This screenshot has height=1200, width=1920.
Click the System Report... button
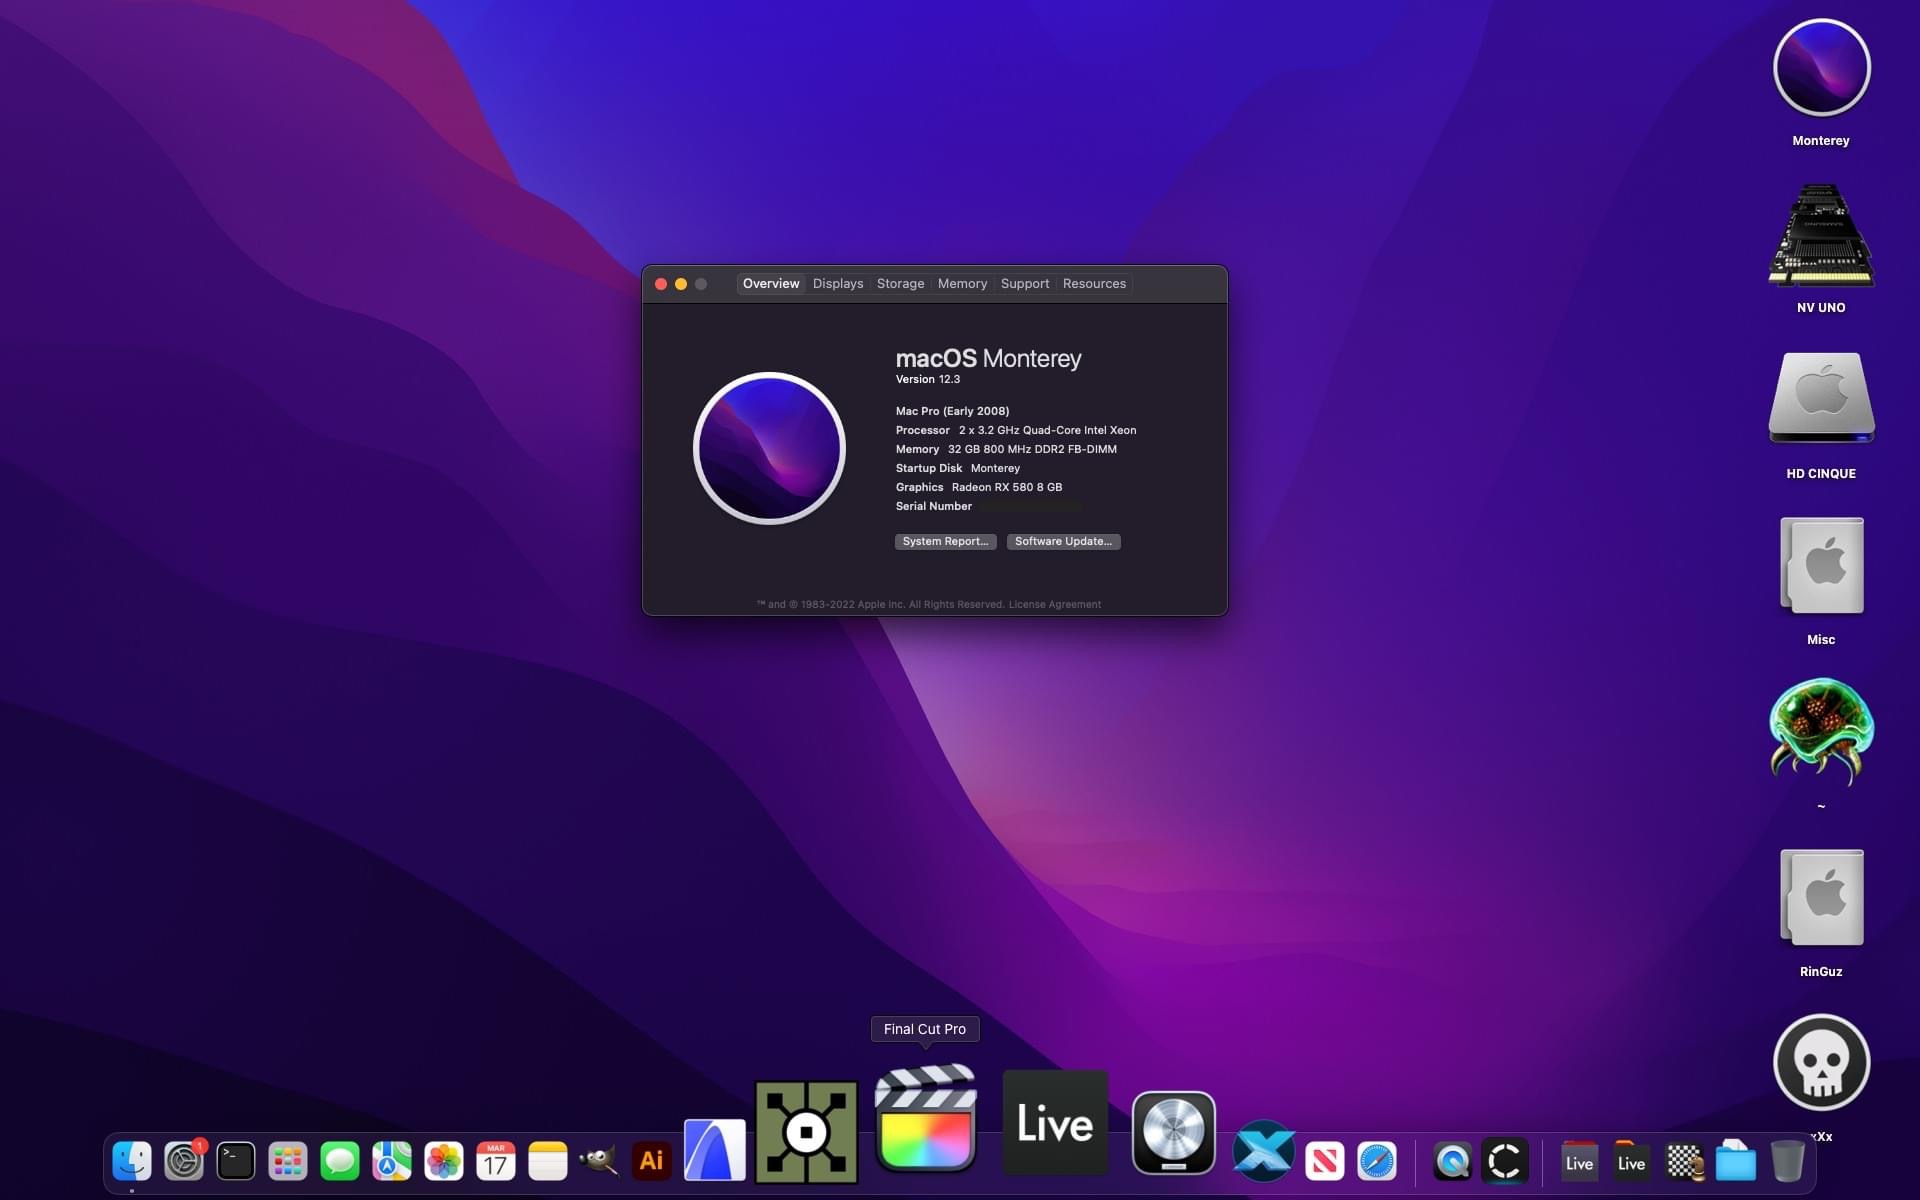click(945, 541)
